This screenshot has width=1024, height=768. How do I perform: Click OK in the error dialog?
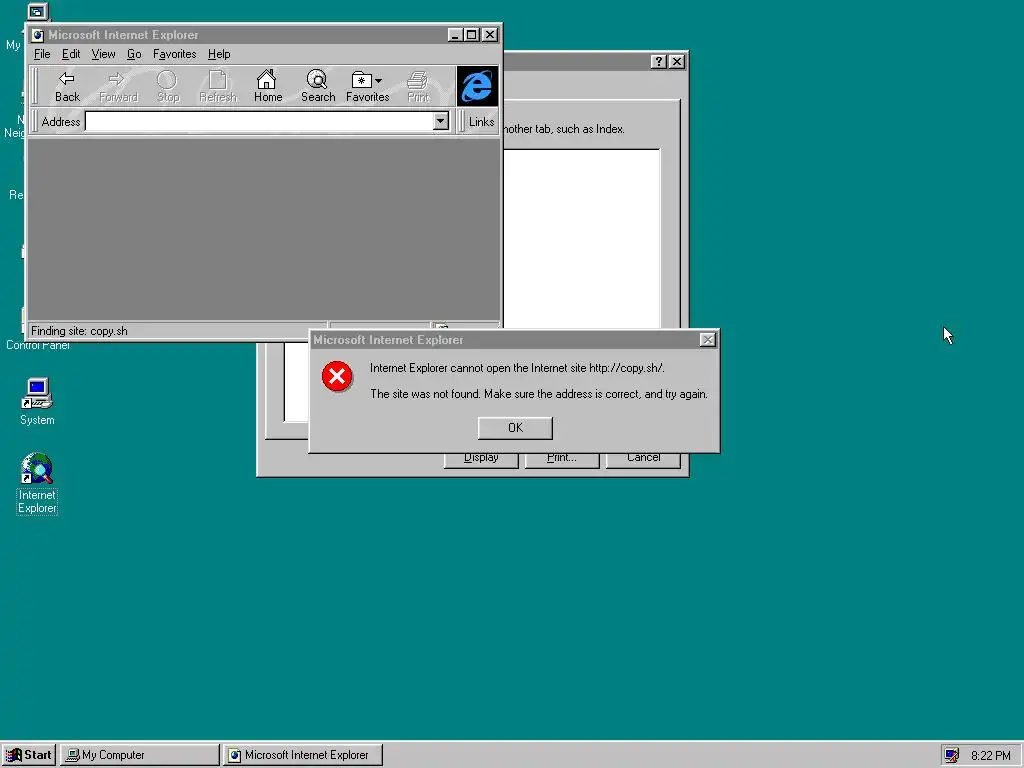[515, 428]
